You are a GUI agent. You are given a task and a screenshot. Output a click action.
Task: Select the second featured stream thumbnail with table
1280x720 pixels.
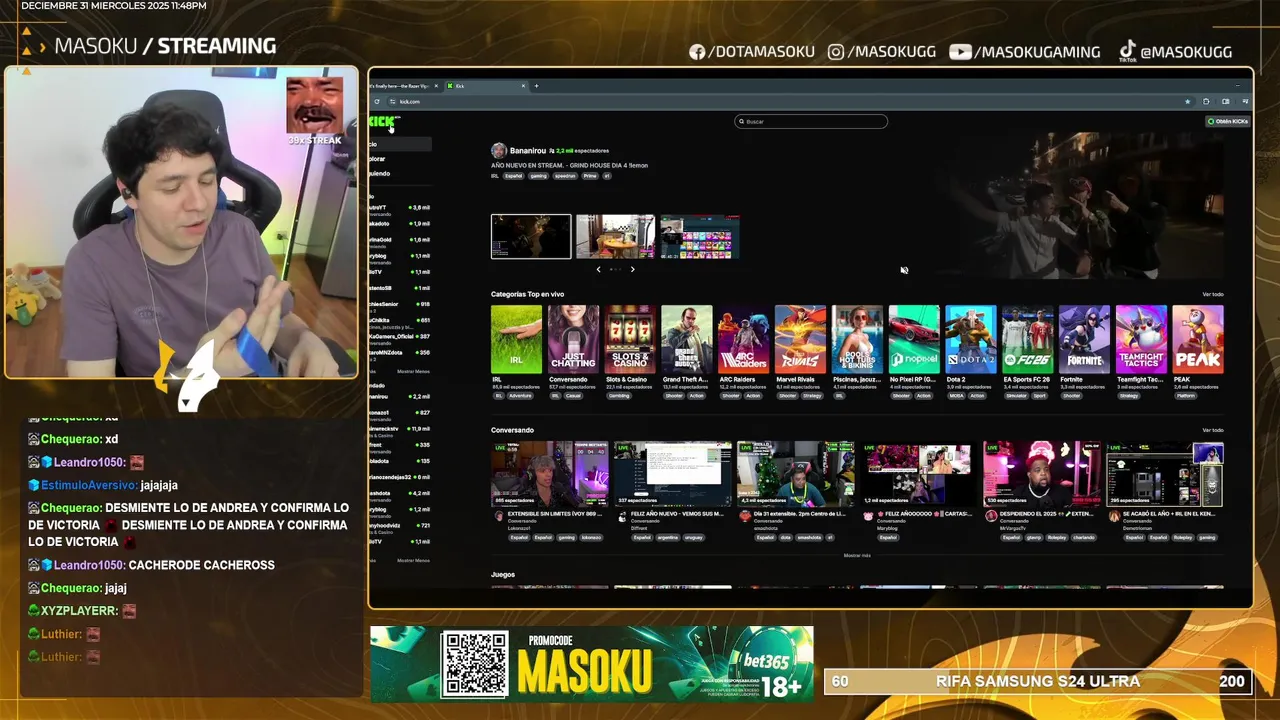(x=615, y=237)
